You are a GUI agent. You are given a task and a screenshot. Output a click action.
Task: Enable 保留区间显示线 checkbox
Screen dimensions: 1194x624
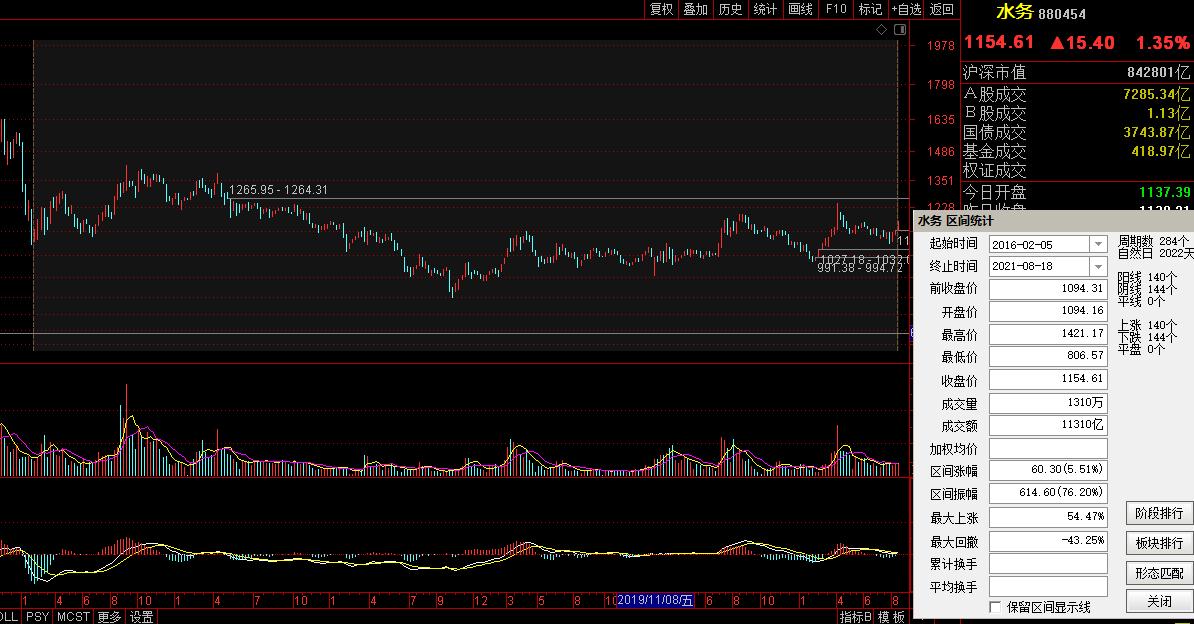click(x=995, y=607)
